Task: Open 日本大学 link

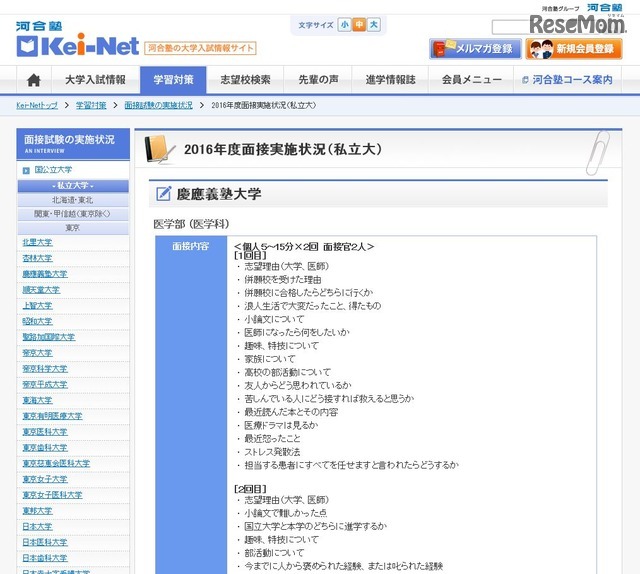Action: (x=37, y=527)
